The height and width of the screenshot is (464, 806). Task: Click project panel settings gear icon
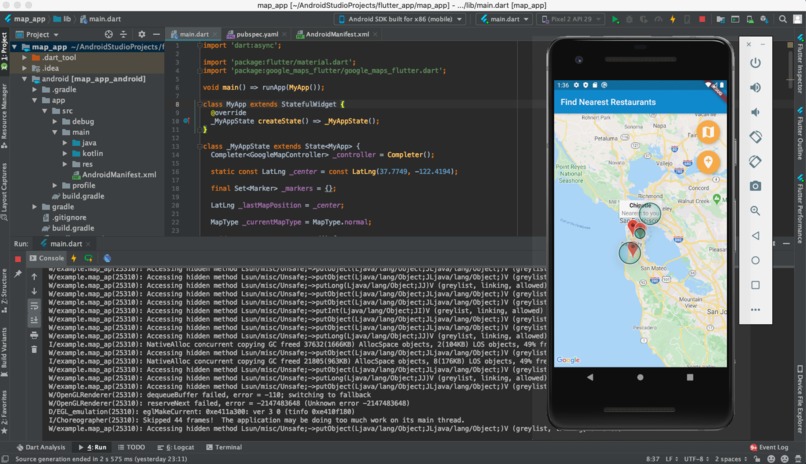tap(141, 34)
